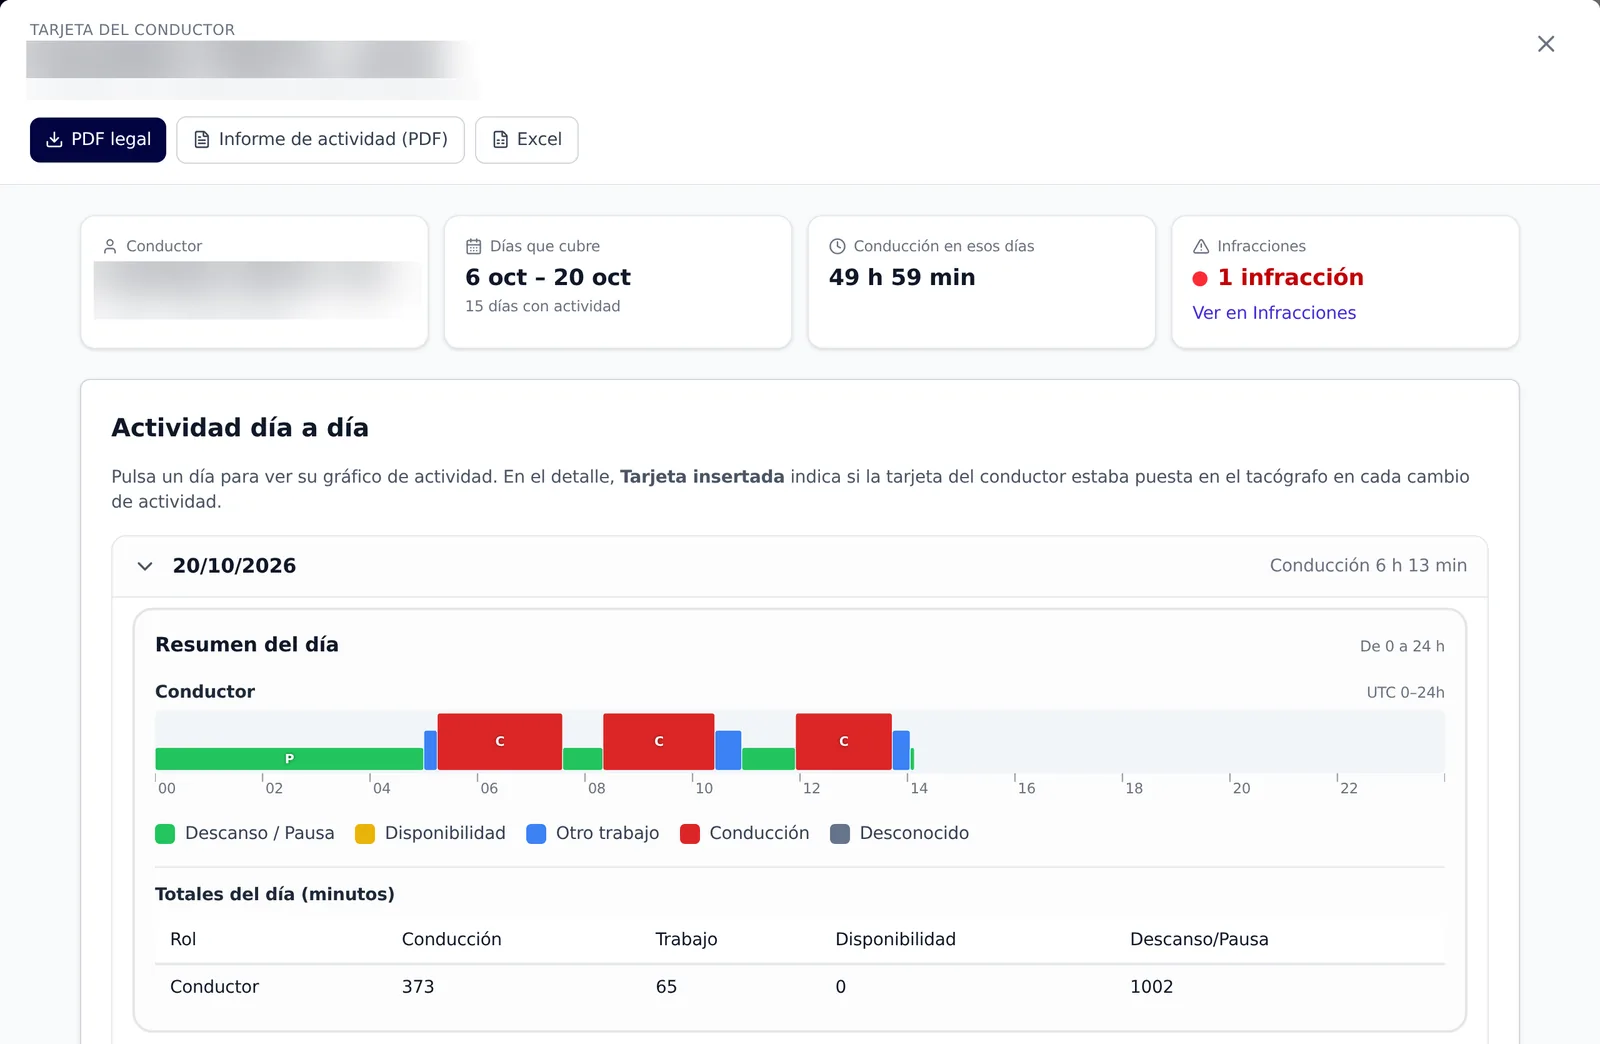The height and width of the screenshot is (1044, 1600).
Task: Click the green Descanso / Pausa legend swatch
Action: tap(165, 834)
